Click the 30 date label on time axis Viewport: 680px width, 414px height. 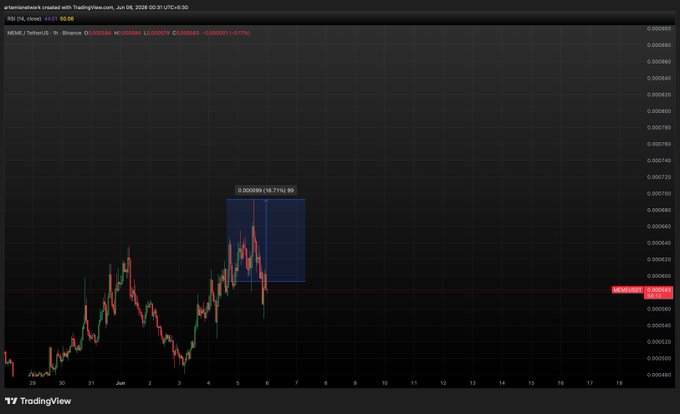62,383
